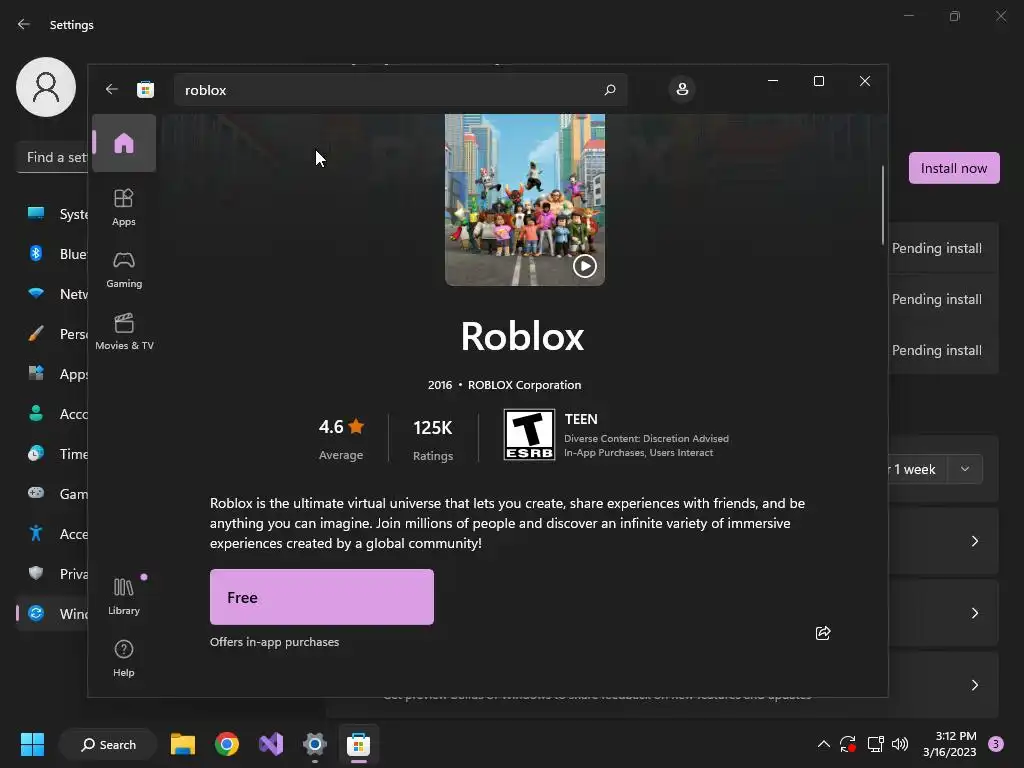Click the 125K Ratings count
The width and height of the screenshot is (1024, 768).
pyautogui.click(x=433, y=439)
